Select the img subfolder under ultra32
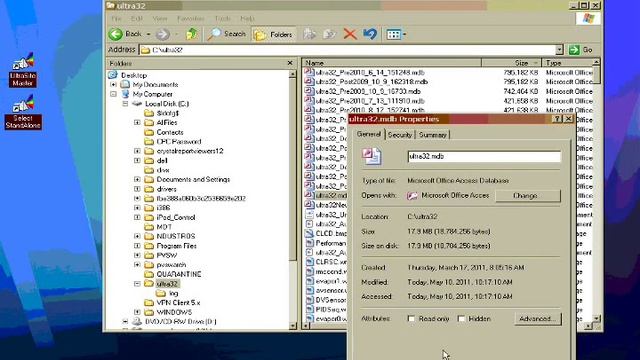This screenshot has width=640, height=360. (173, 293)
